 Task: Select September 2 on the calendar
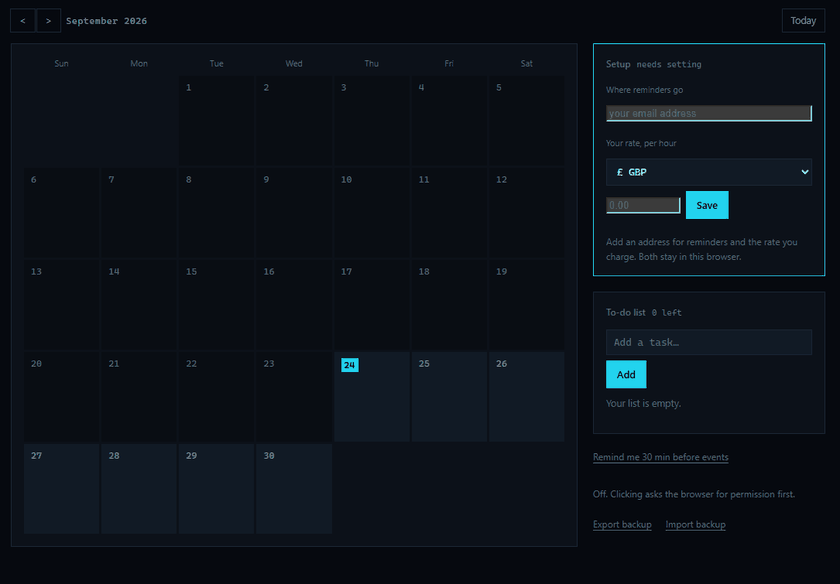pyautogui.click(x=294, y=121)
